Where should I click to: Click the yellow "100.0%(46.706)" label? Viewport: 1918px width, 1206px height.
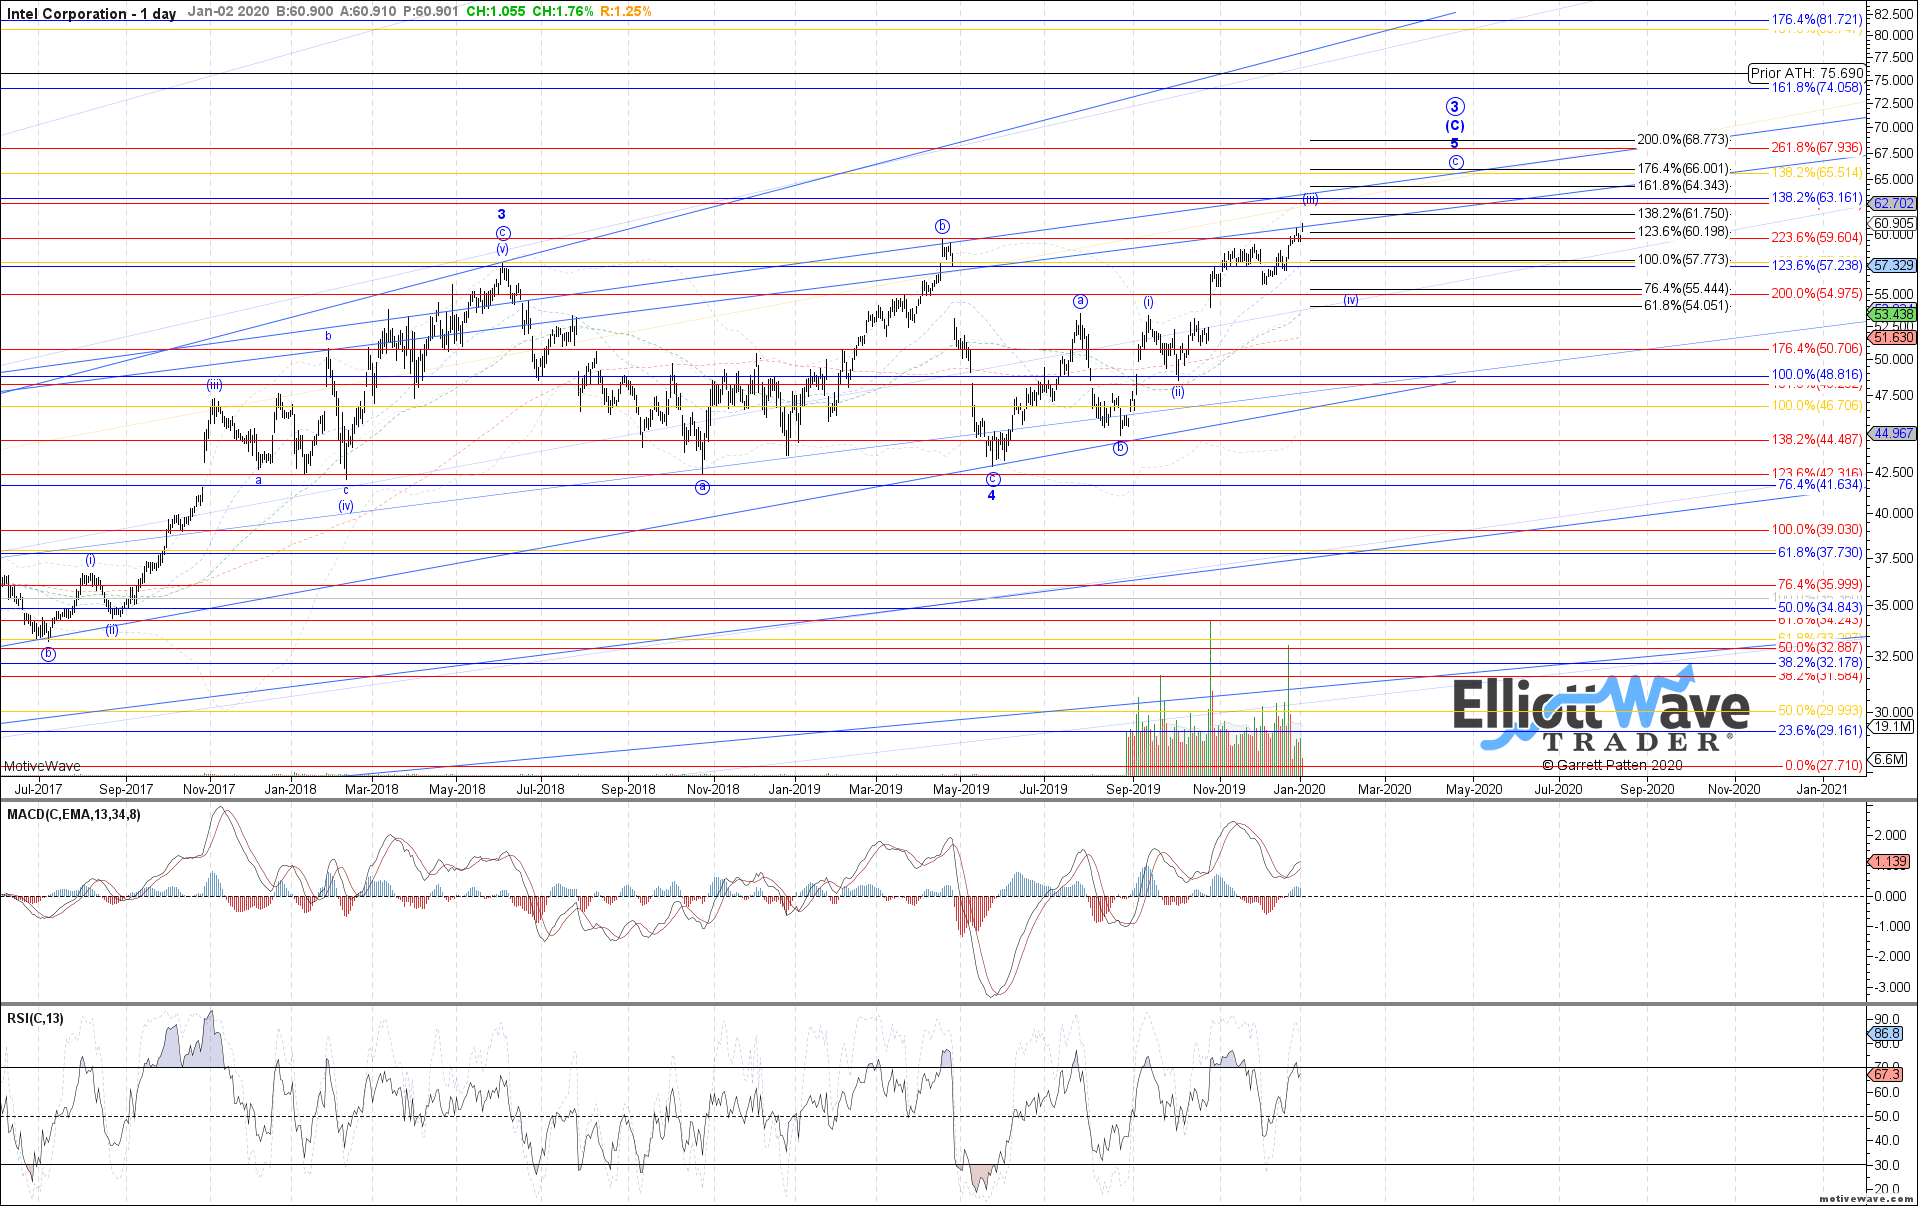[x=1817, y=406]
